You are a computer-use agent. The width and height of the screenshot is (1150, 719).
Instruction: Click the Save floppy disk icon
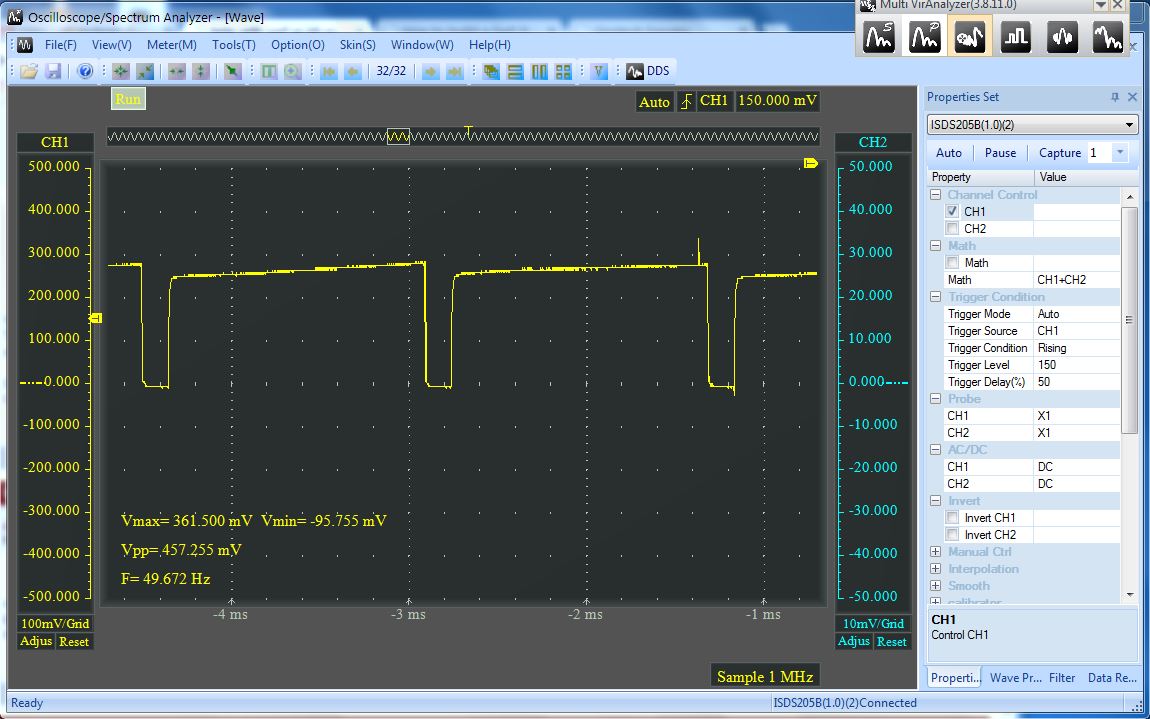[54, 71]
